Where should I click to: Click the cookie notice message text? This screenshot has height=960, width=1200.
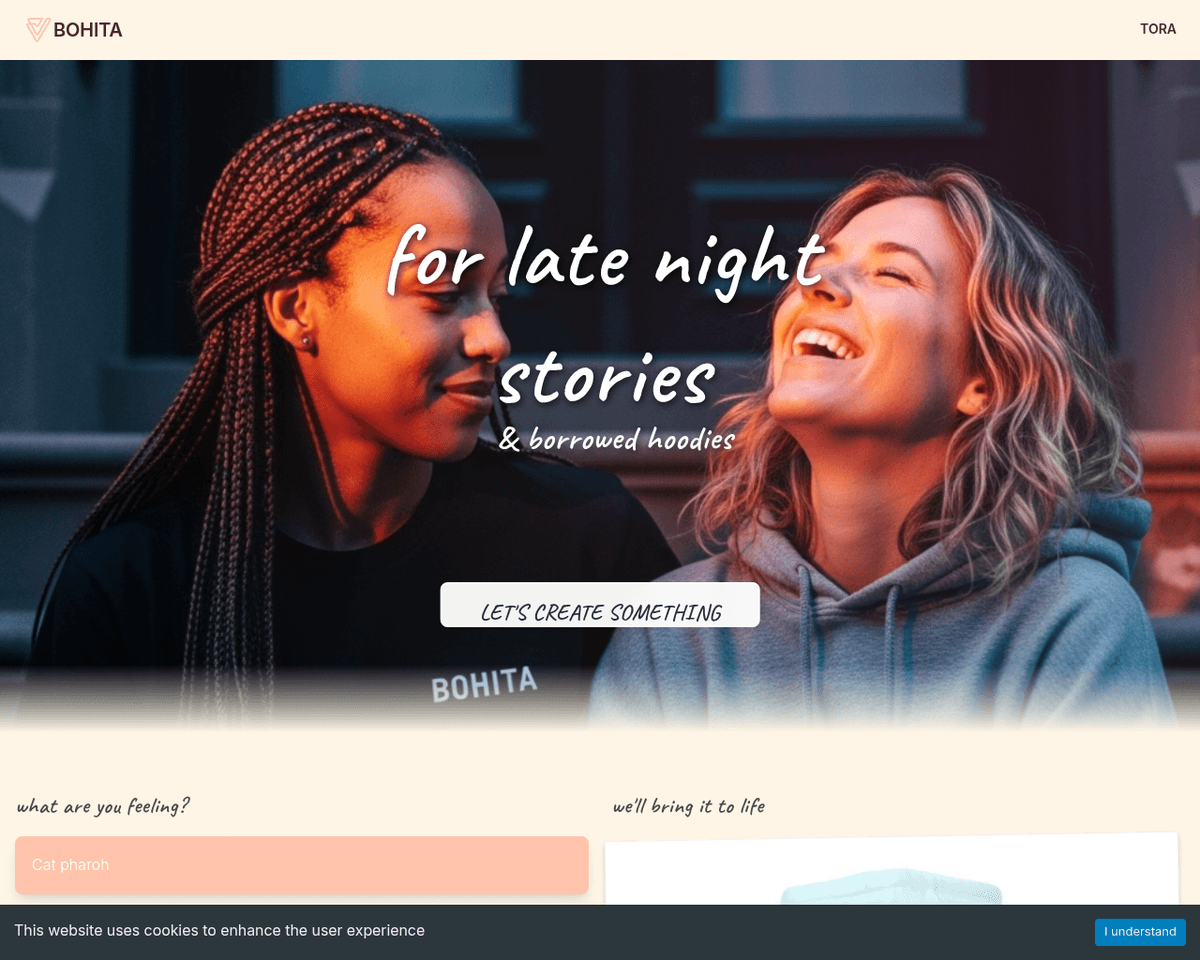pyautogui.click(x=219, y=931)
